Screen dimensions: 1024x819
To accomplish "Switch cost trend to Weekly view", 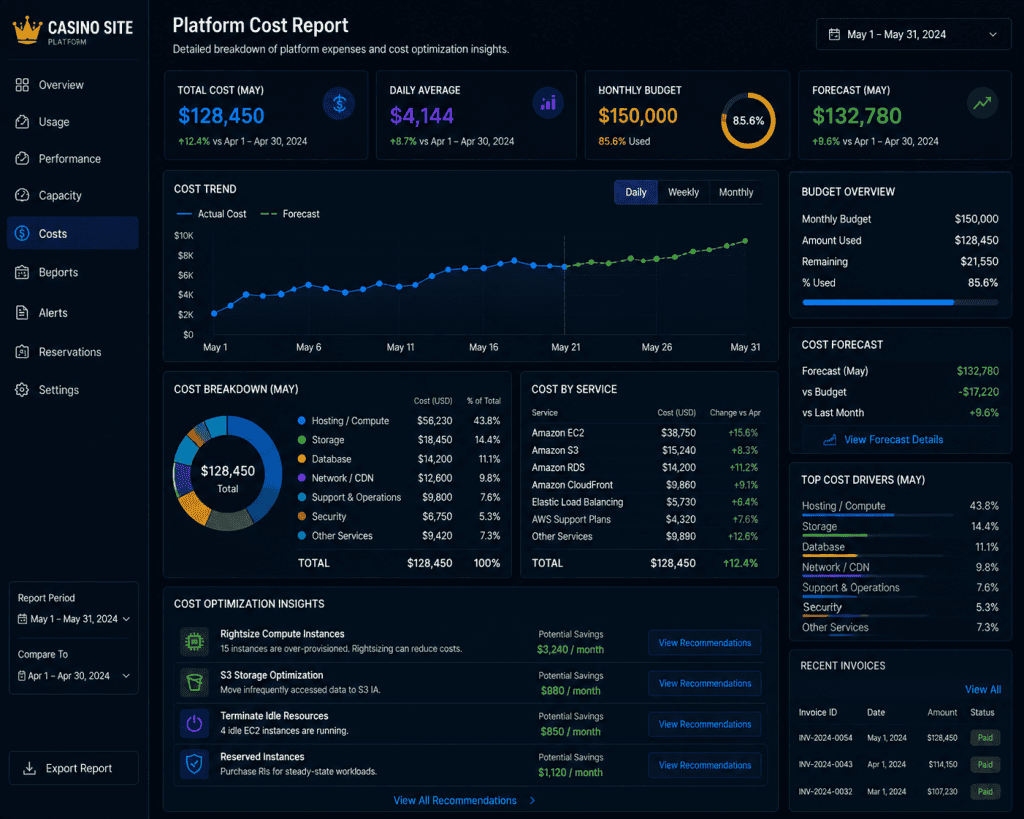I will pos(683,192).
